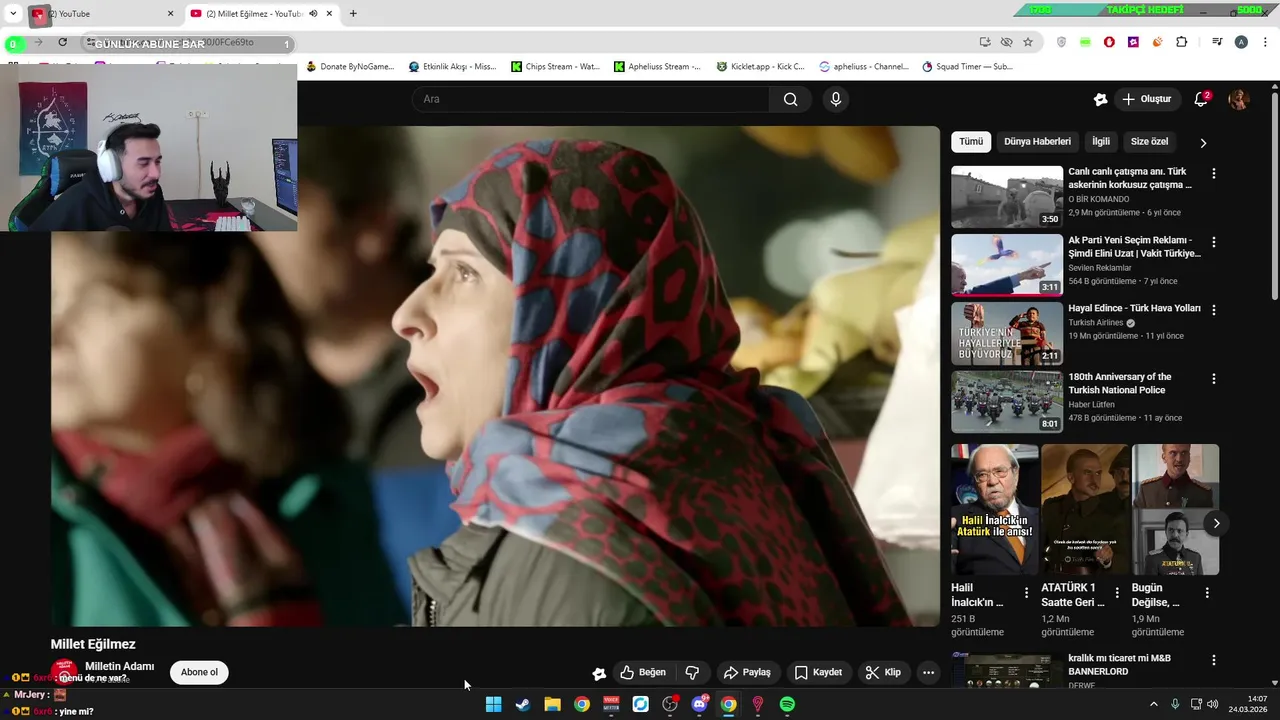
Task: Click the Oluştur create button
Action: 1147,99
